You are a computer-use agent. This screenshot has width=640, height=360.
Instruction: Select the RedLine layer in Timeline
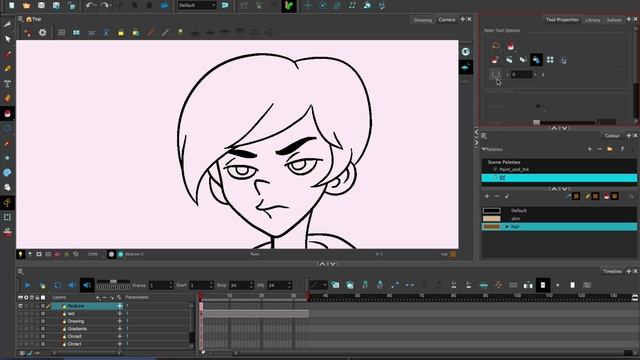[x=85, y=306]
